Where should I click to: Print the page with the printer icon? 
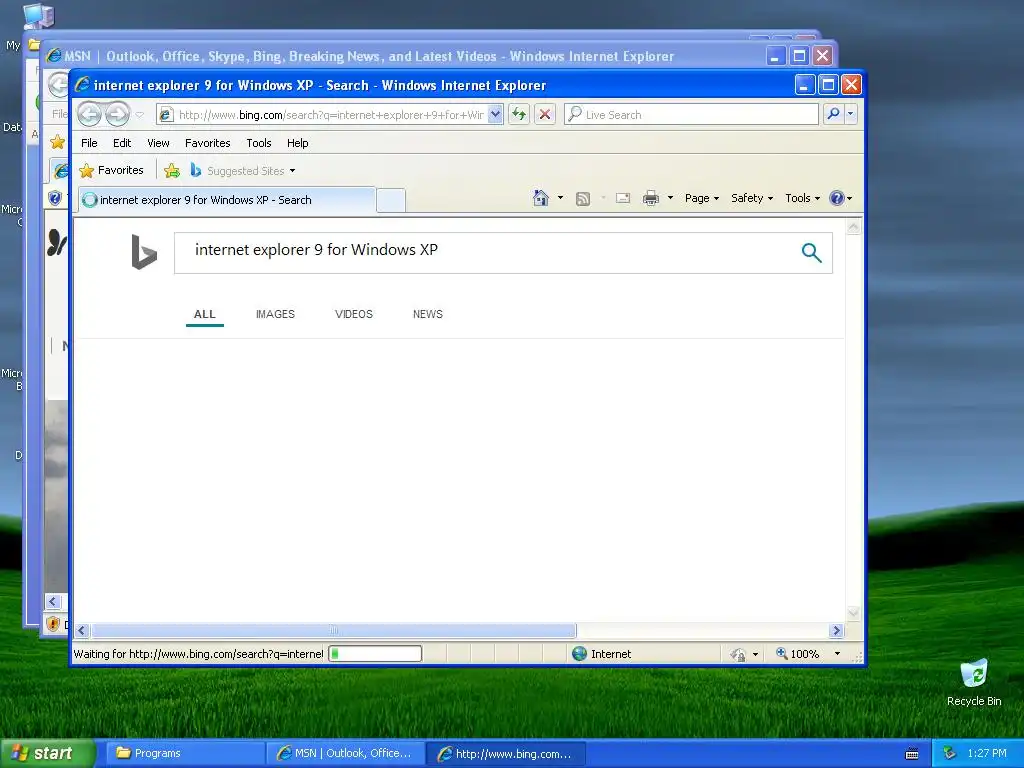[651, 198]
